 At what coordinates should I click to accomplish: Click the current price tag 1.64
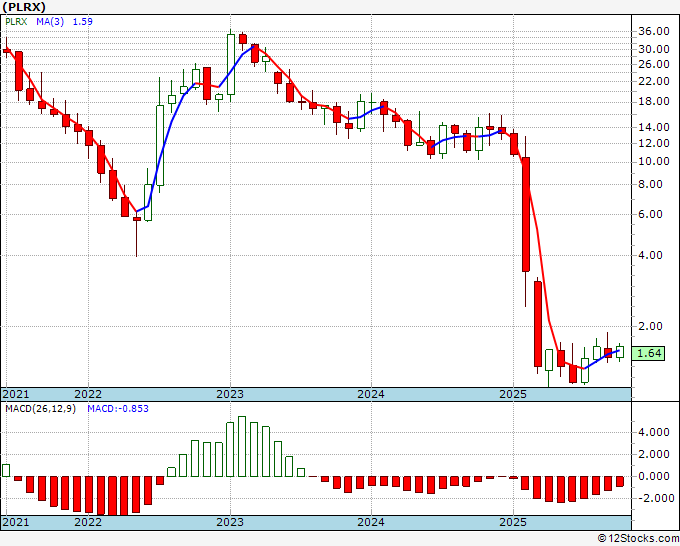click(648, 353)
